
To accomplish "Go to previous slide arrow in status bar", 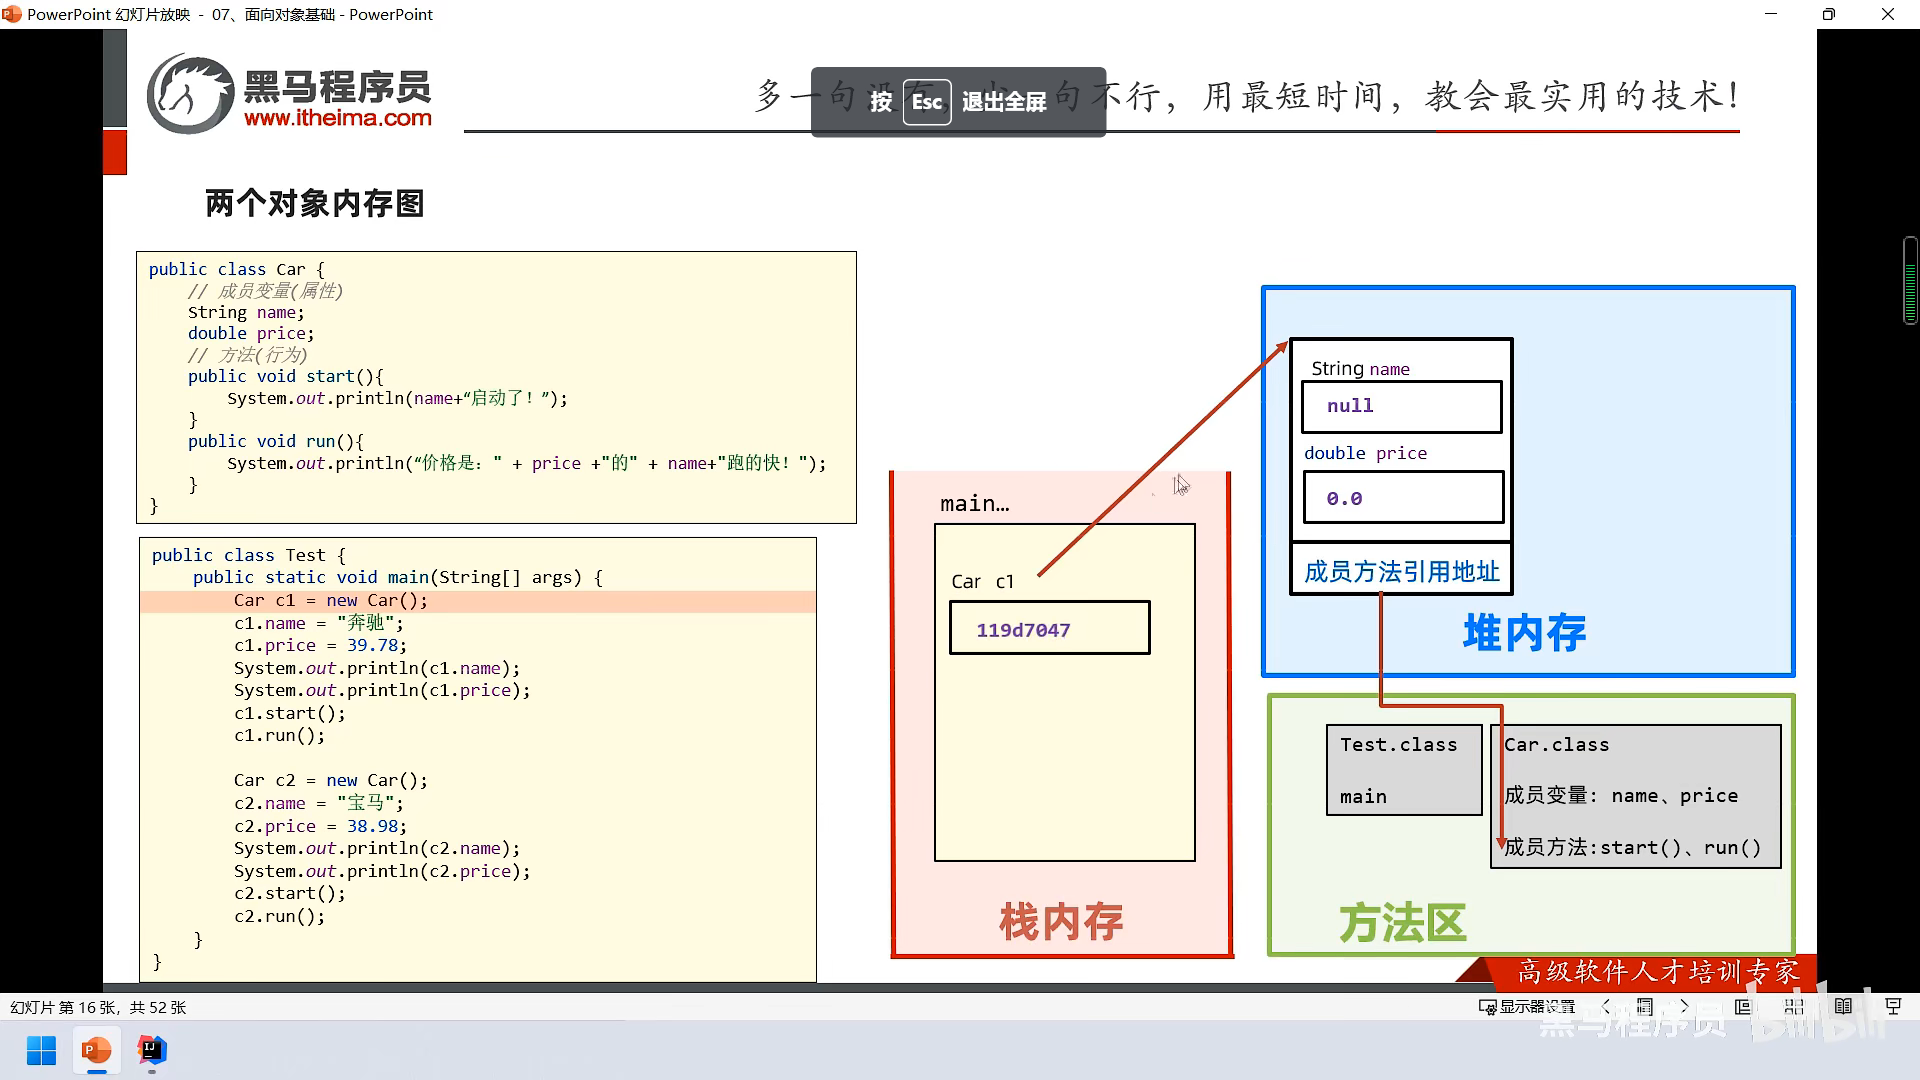I will pyautogui.click(x=1607, y=1007).
